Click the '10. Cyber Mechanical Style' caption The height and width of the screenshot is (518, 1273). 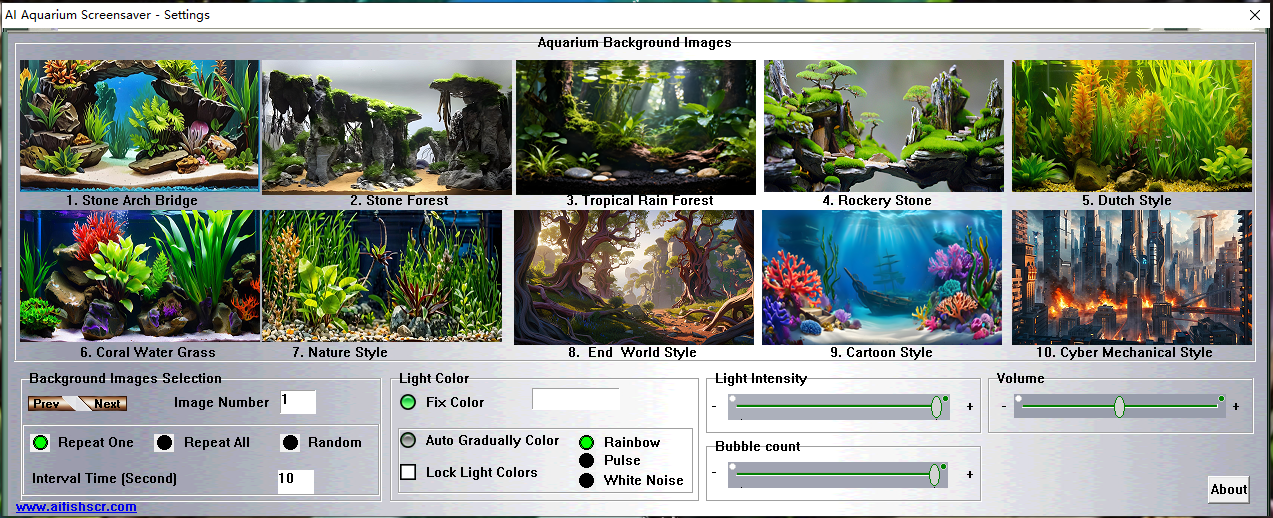tap(1124, 352)
